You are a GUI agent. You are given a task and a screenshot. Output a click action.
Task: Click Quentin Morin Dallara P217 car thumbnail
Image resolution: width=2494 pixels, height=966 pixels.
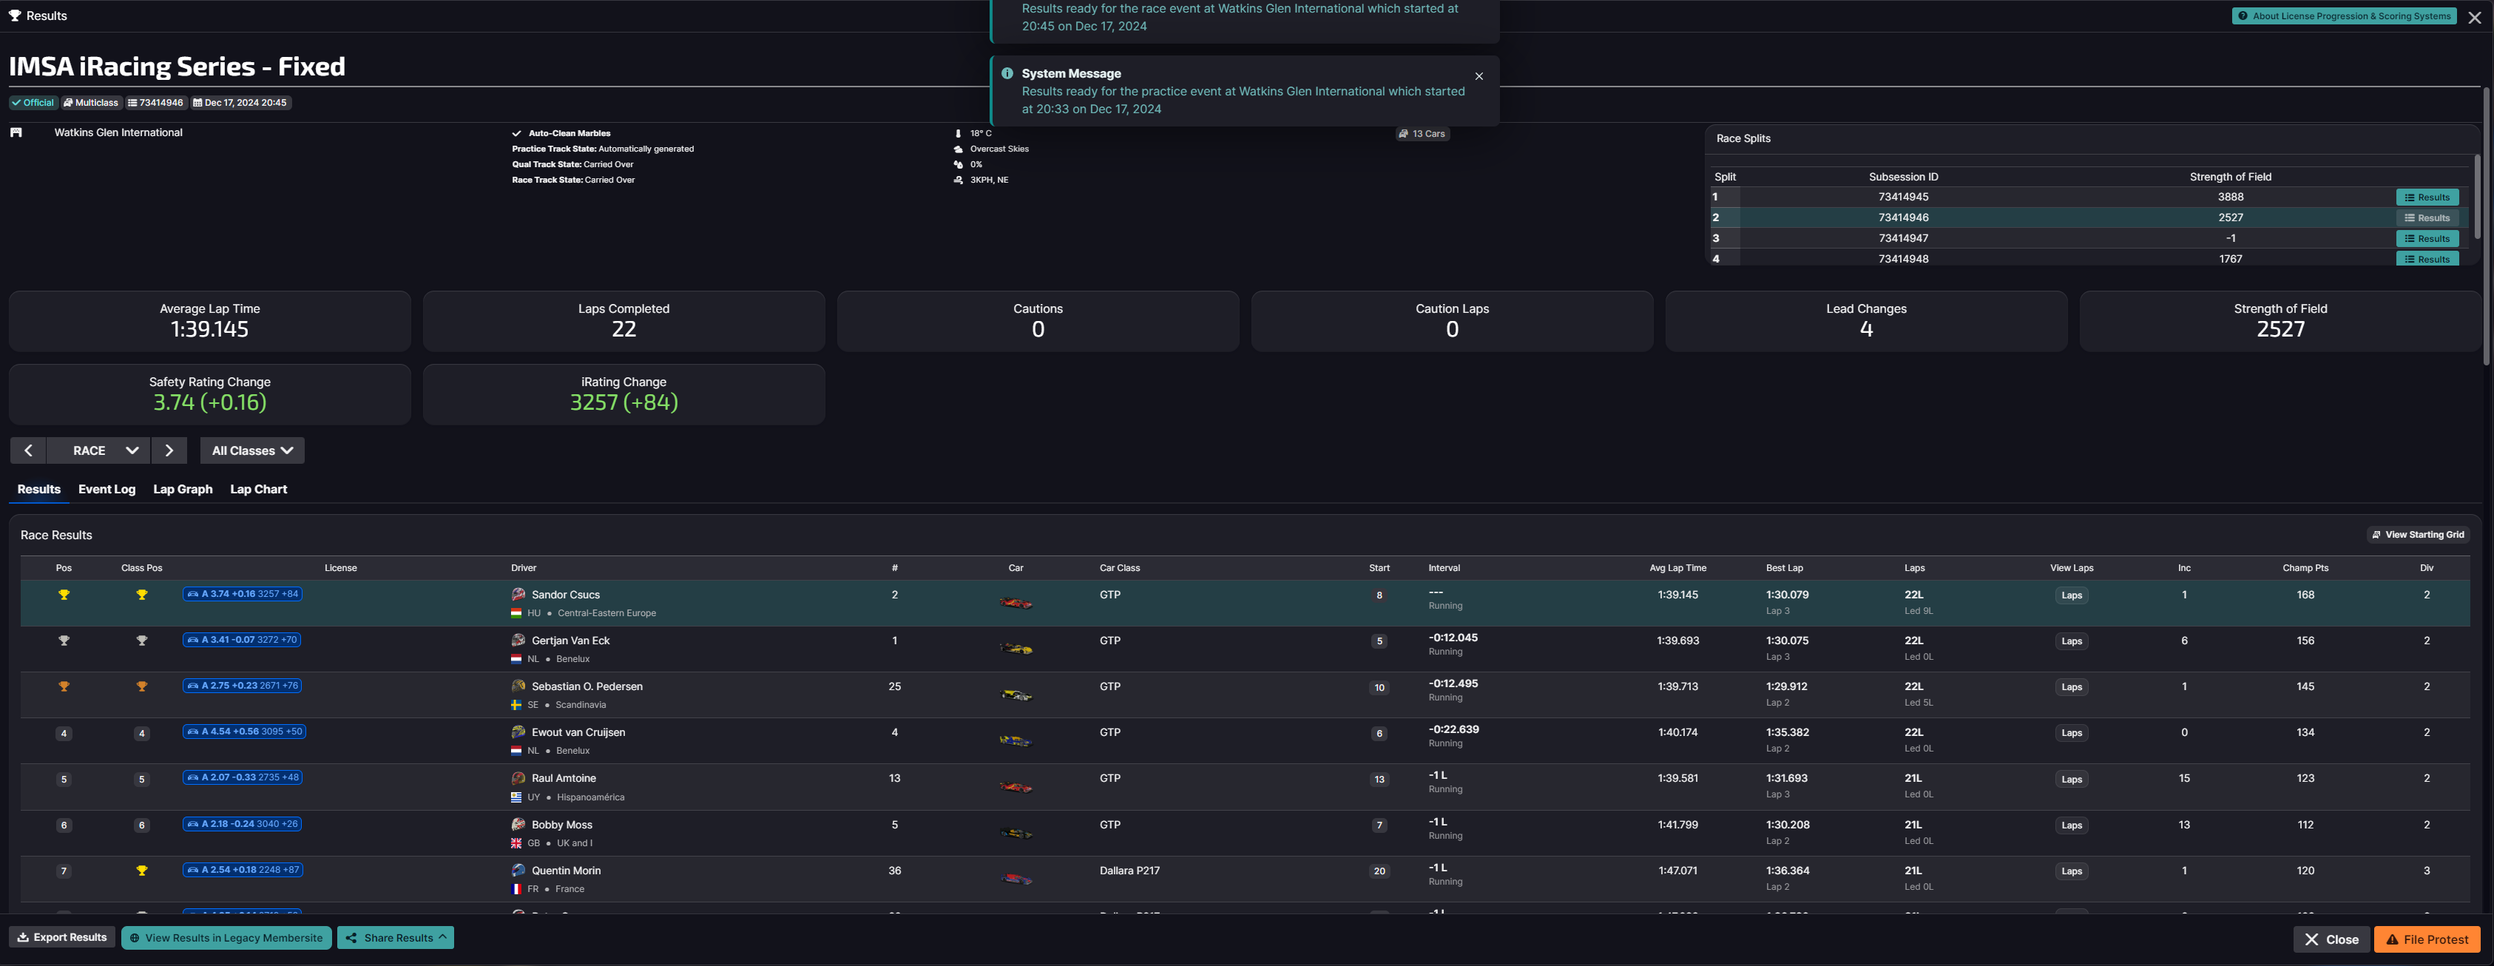coord(1016,879)
